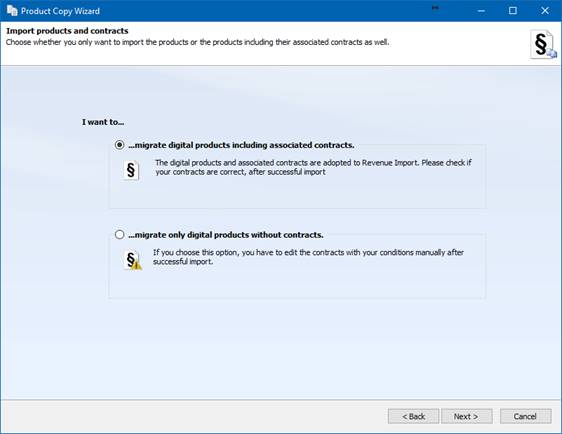The height and width of the screenshot is (434, 562).
Task: Close the wizard with the X button
Action: click(x=545, y=11)
